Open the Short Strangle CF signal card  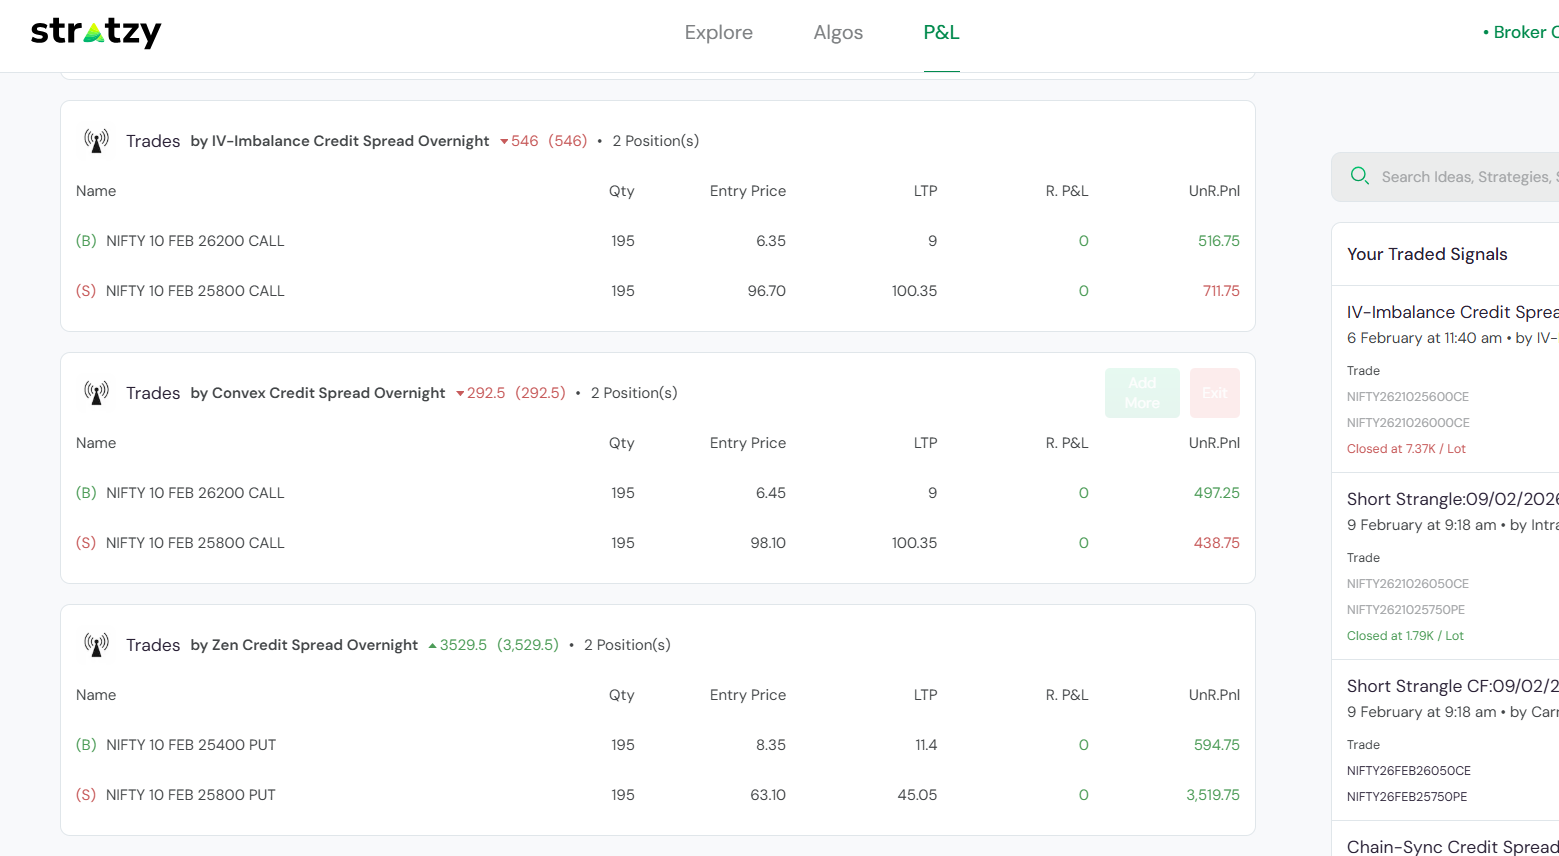click(1451, 686)
